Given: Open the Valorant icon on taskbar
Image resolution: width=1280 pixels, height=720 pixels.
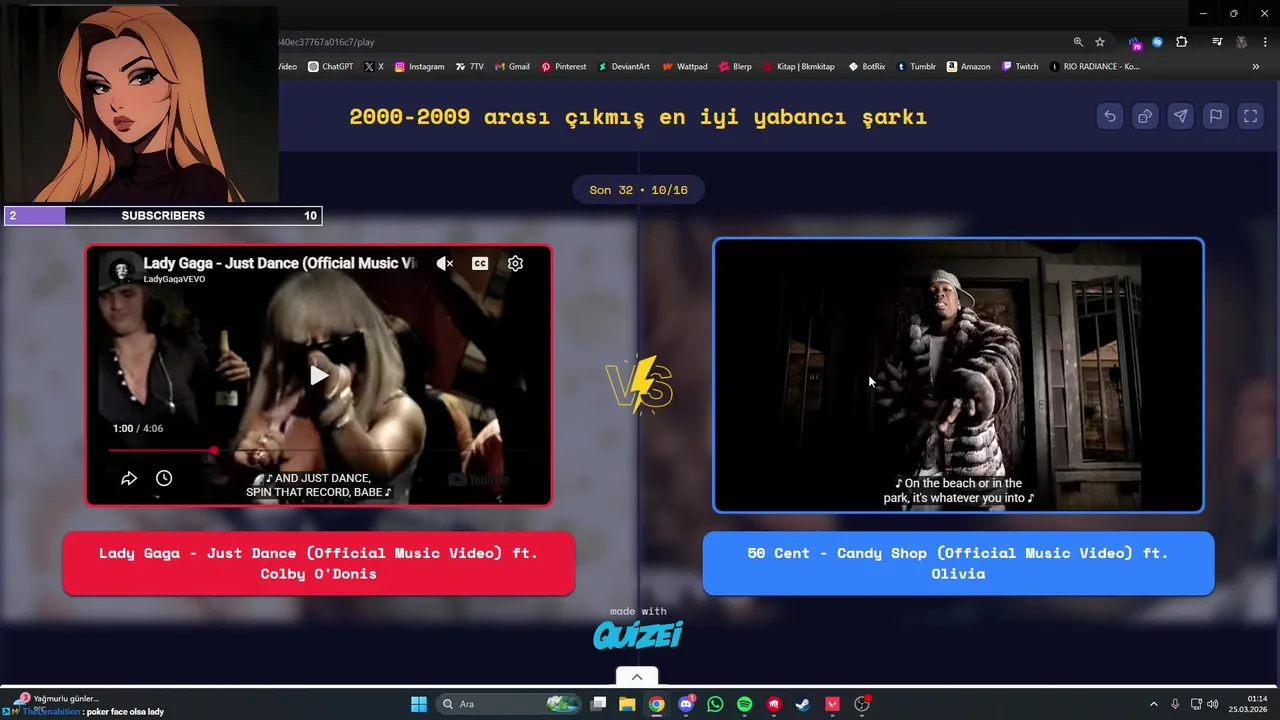Looking at the screenshot, I should pos(832,704).
